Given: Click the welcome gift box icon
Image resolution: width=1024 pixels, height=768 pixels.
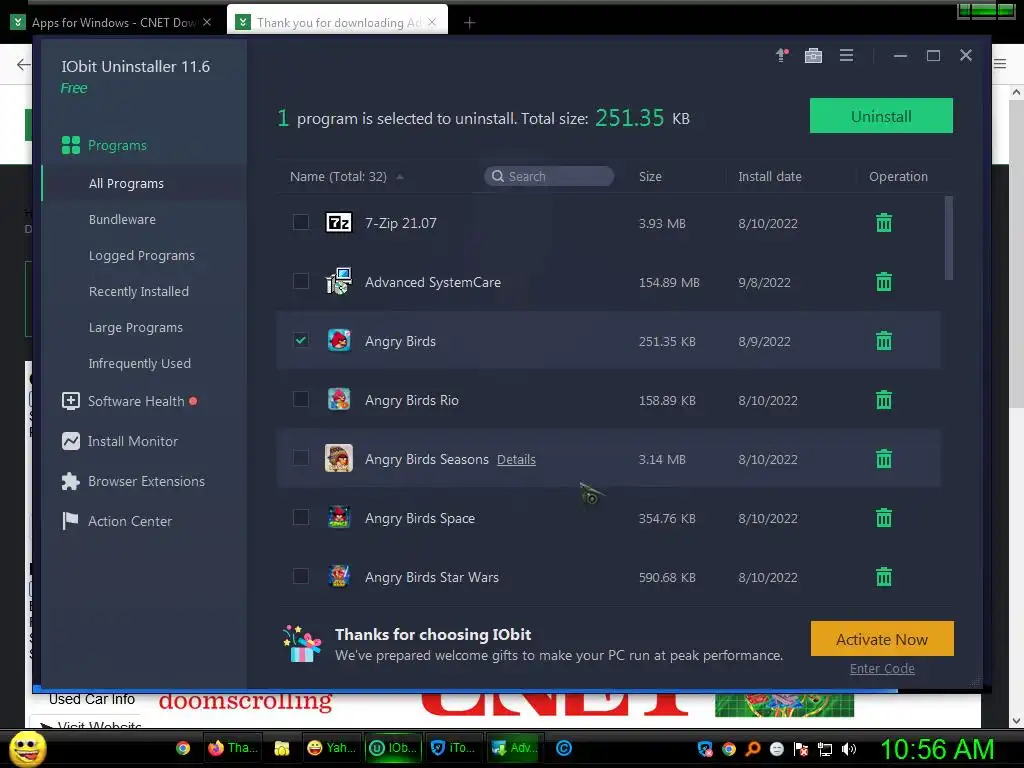Looking at the screenshot, I should 302,644.
